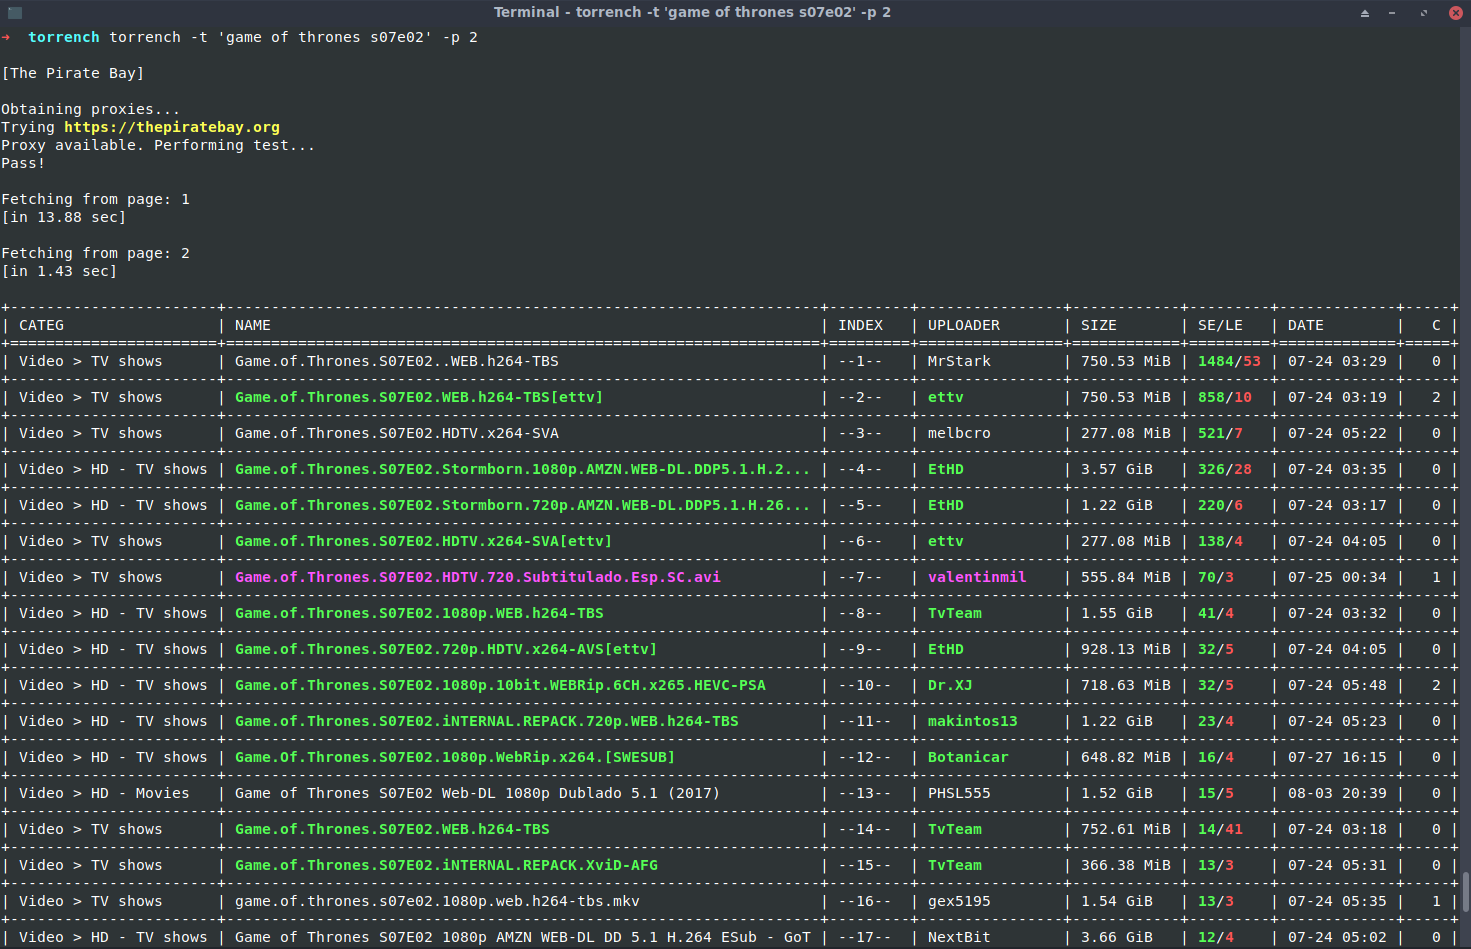Click torrent 'Game.of.Thrones.S07E02.HDTV.x264-SVA[ettv]'
The width and height of the screenshot is (1471, 949).
tap(424, 541)
